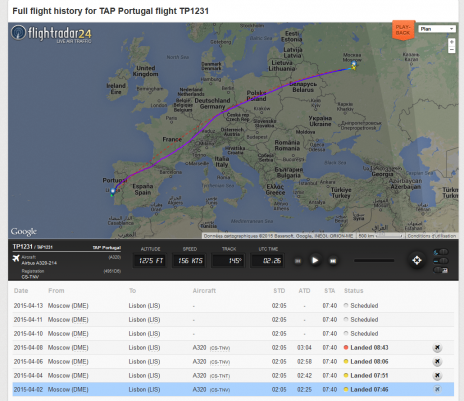Start flight playback with play button
This screenshot has height=401, width=464.
(315, 260)
